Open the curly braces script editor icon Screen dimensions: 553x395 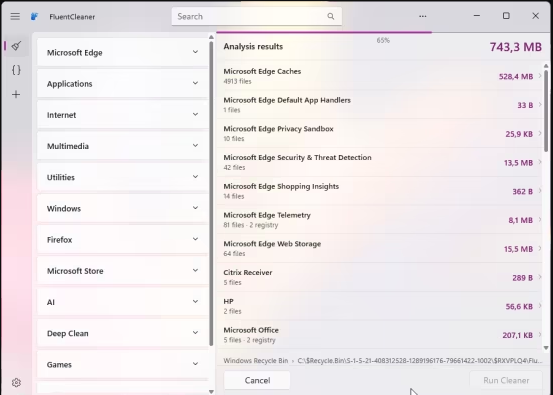pos(16,70)
